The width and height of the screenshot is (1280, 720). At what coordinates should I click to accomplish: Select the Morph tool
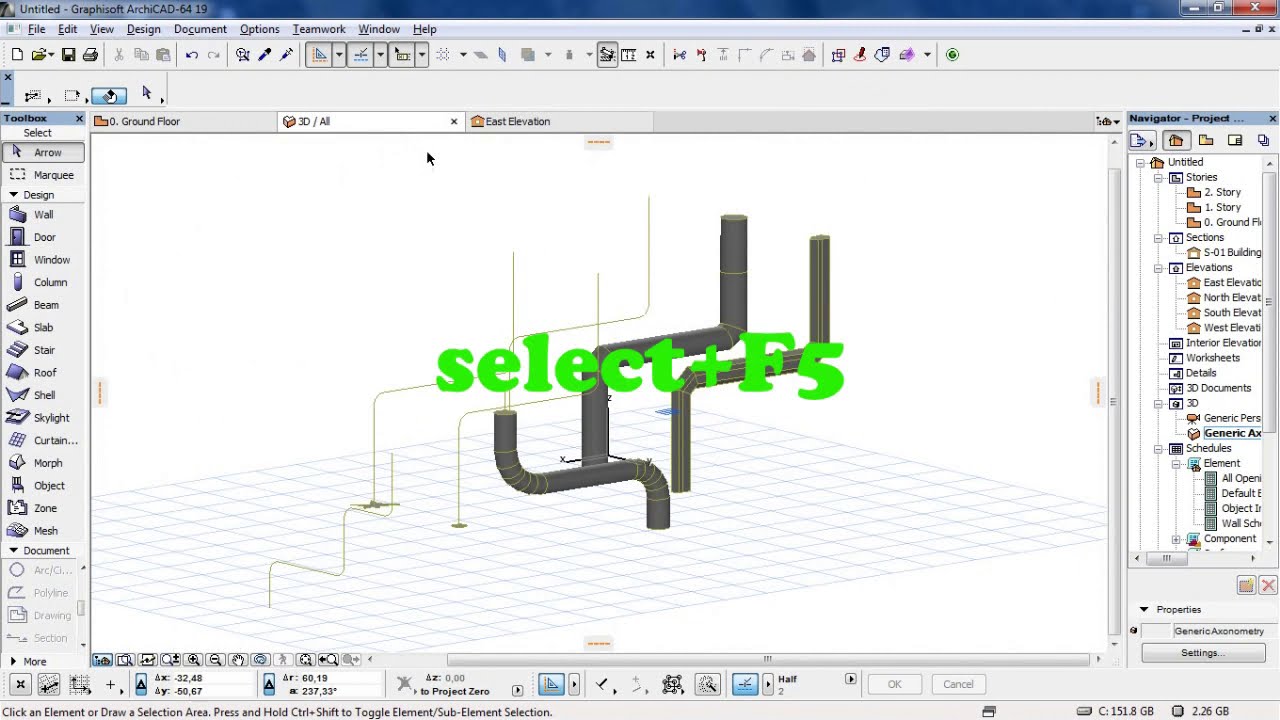pyautogui.click(x=42, y=463)
